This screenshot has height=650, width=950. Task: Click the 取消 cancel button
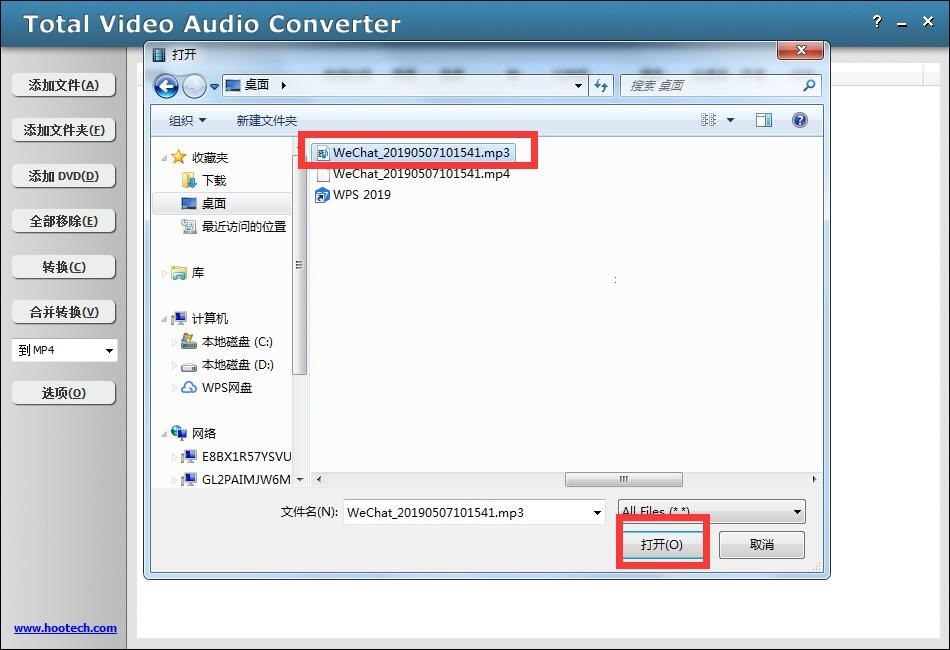764,544
